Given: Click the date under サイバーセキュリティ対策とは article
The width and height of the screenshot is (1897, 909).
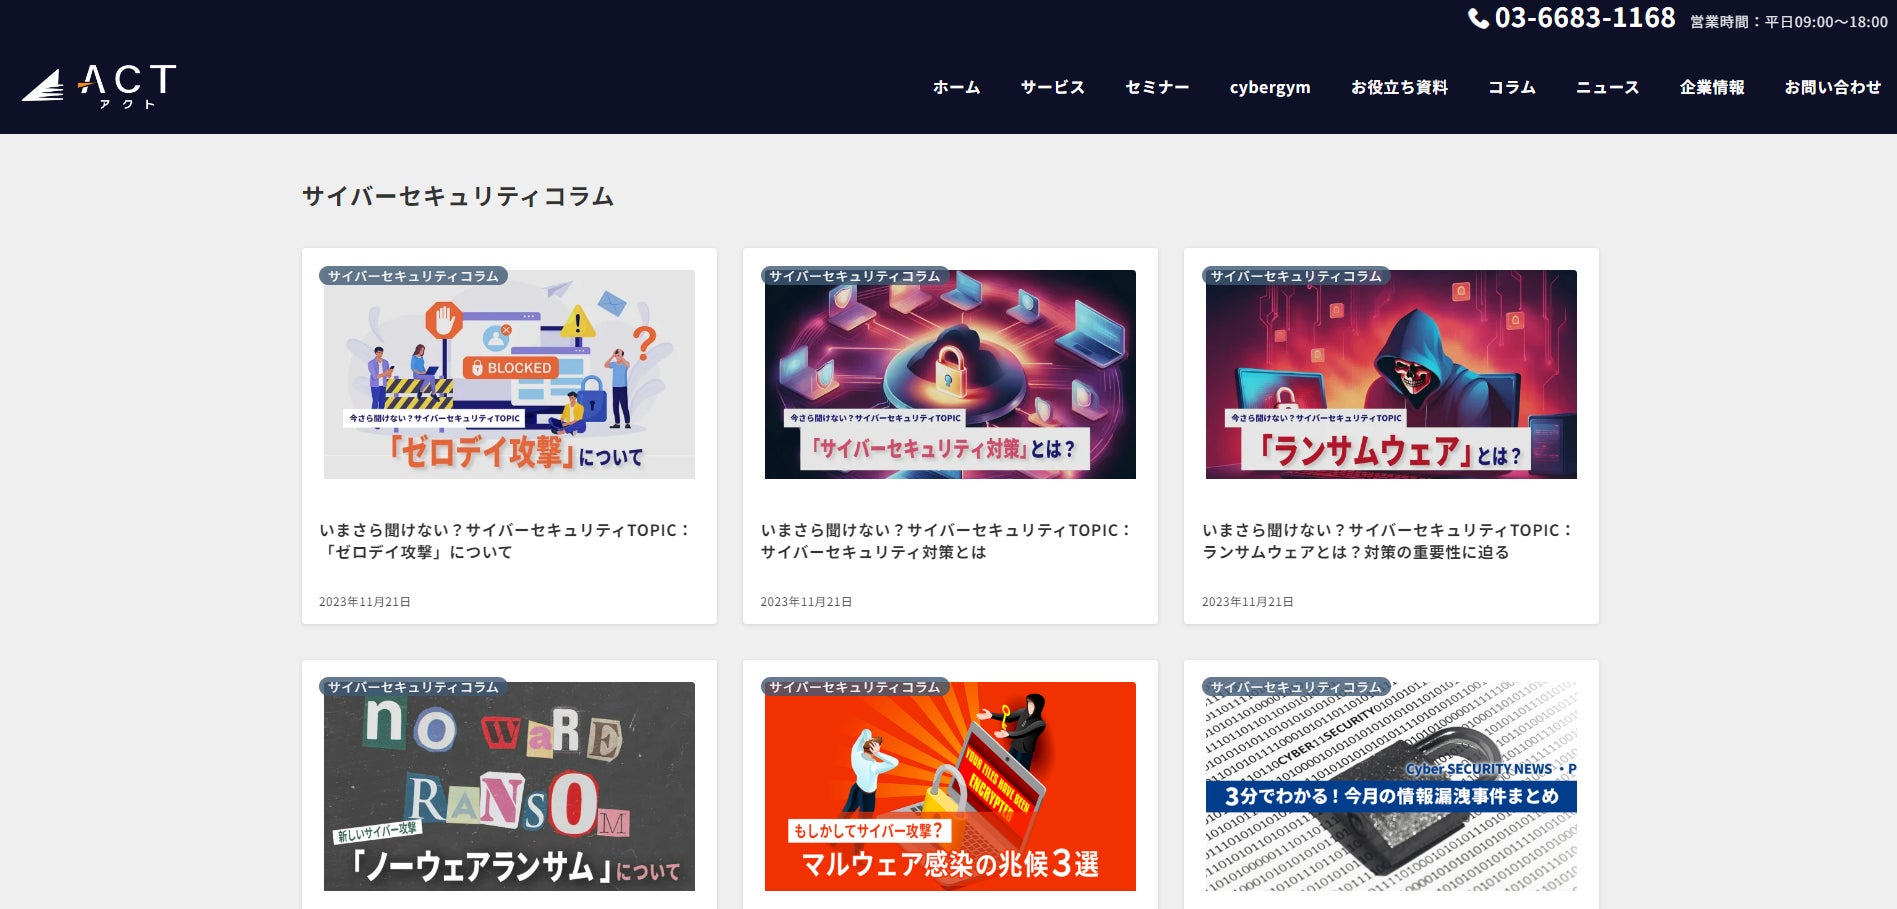Looking at the screenshot, I should [806, 602].
